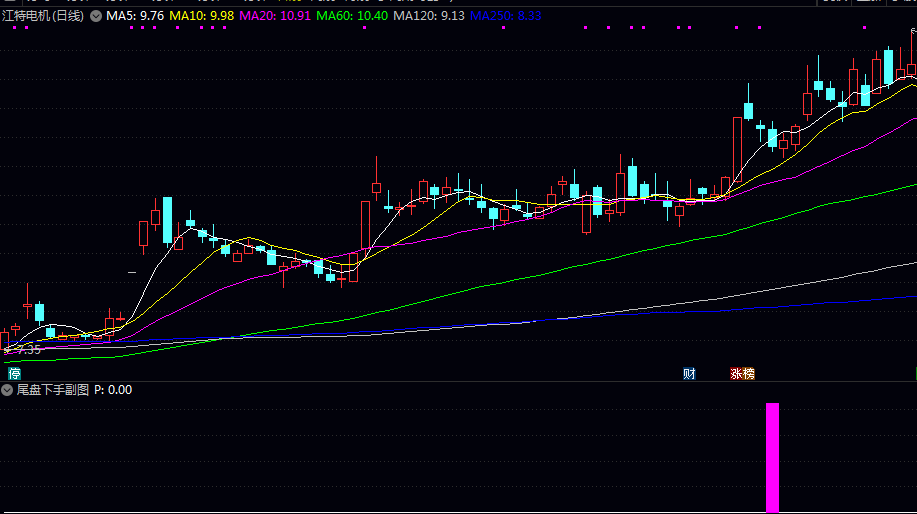The height and width of the screenshot is (514, 917).
Task: Expand the dropdown arrow beside 尾盘下手副图
Action: point(8,390)
